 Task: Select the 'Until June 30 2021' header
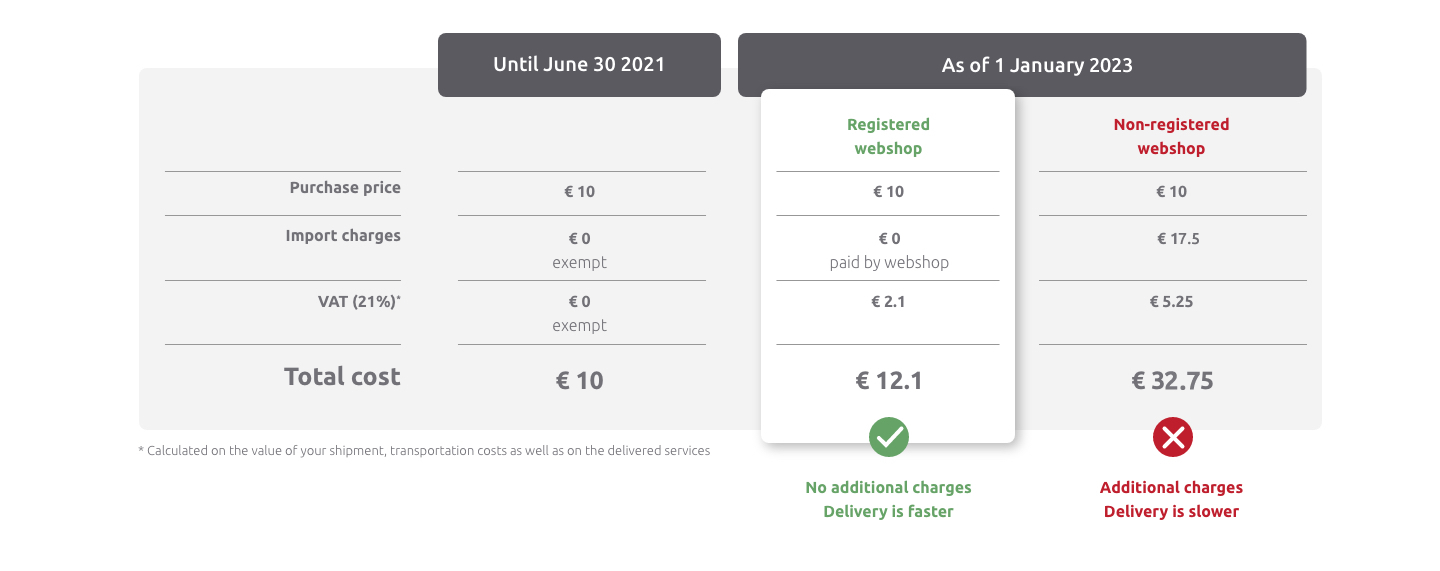coord(579,65)
